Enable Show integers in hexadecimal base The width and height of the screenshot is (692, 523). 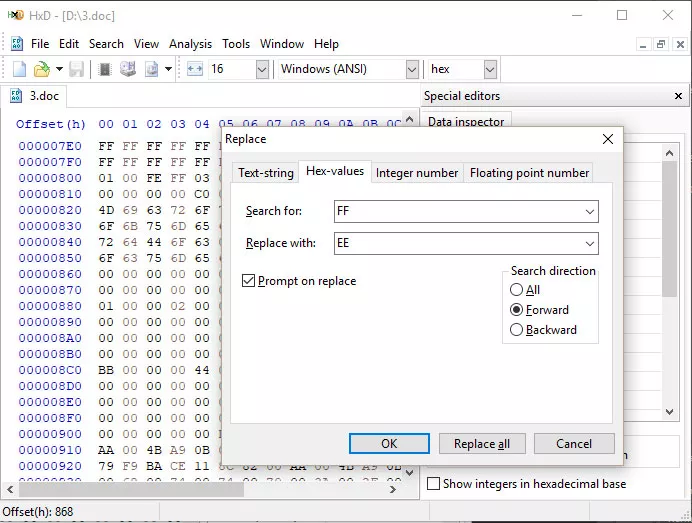[x=433, y=484]
